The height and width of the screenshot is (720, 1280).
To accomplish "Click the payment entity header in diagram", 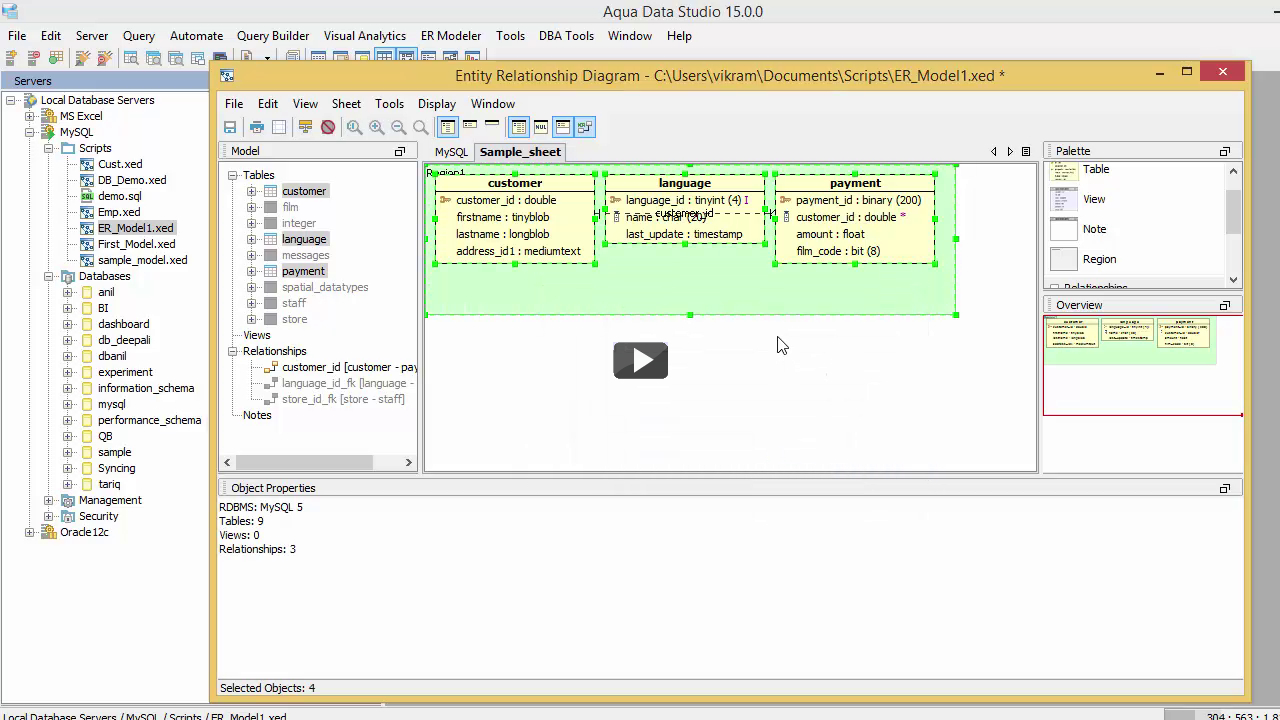I will click(855, 183).
